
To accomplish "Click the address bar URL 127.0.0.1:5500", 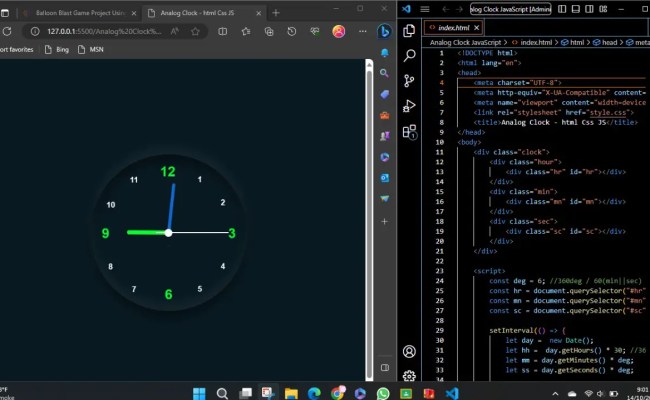I will click(x=104, y=32).
